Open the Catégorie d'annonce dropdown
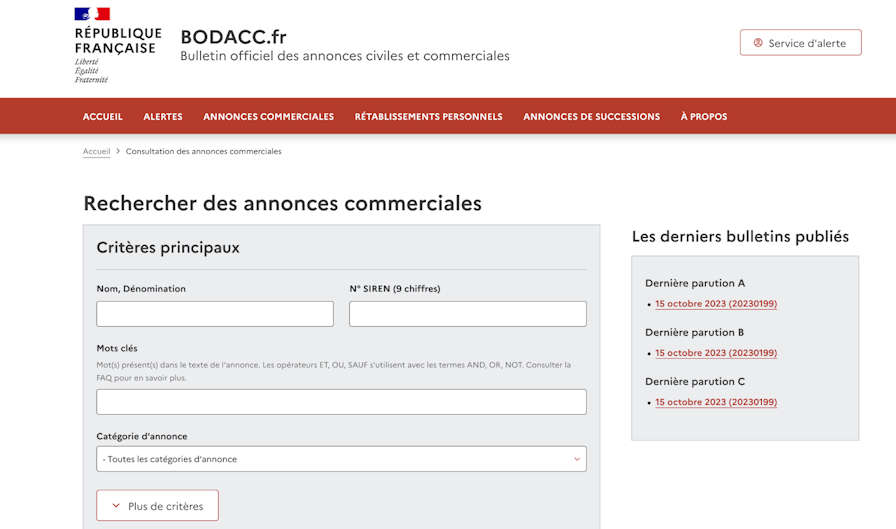 342,459
